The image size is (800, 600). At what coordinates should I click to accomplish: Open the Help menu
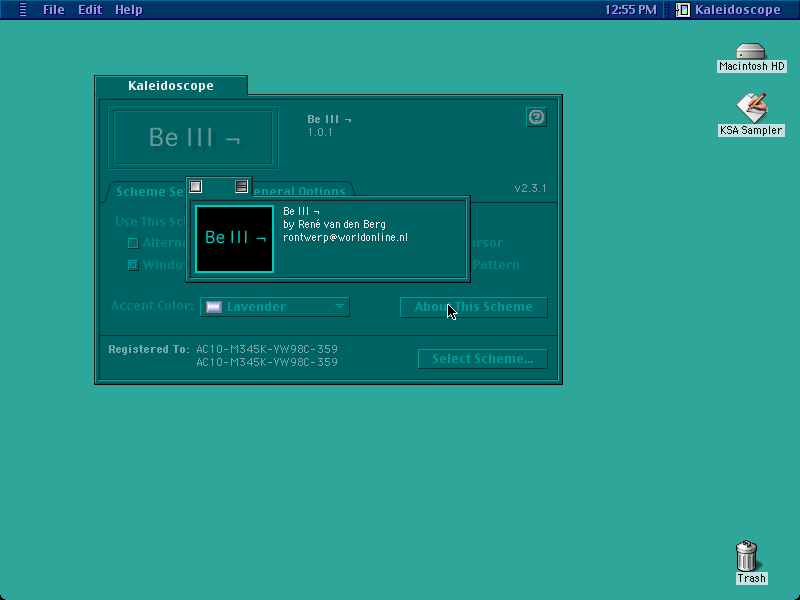[129, 10]
